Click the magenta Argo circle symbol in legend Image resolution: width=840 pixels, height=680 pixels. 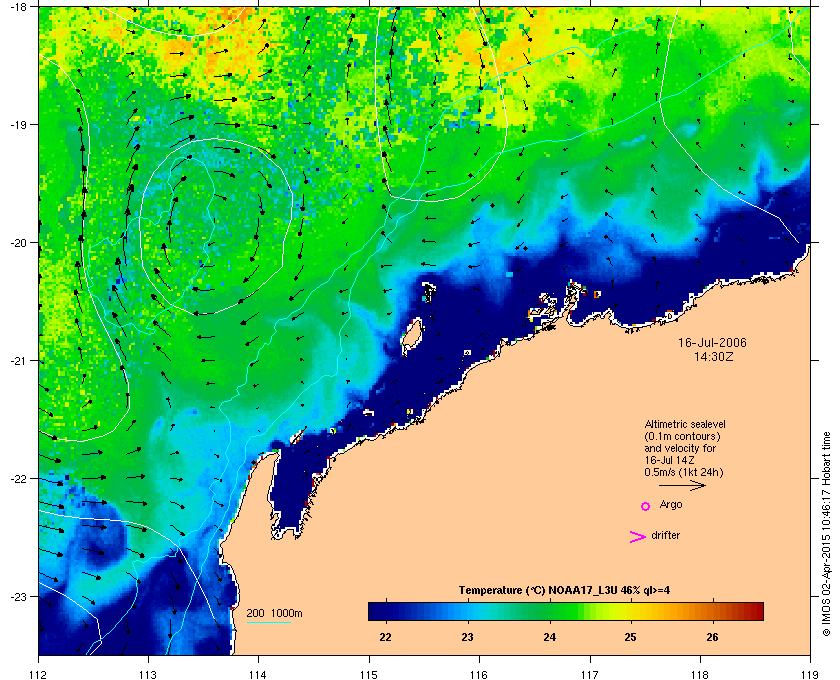(x=646, y=506)
